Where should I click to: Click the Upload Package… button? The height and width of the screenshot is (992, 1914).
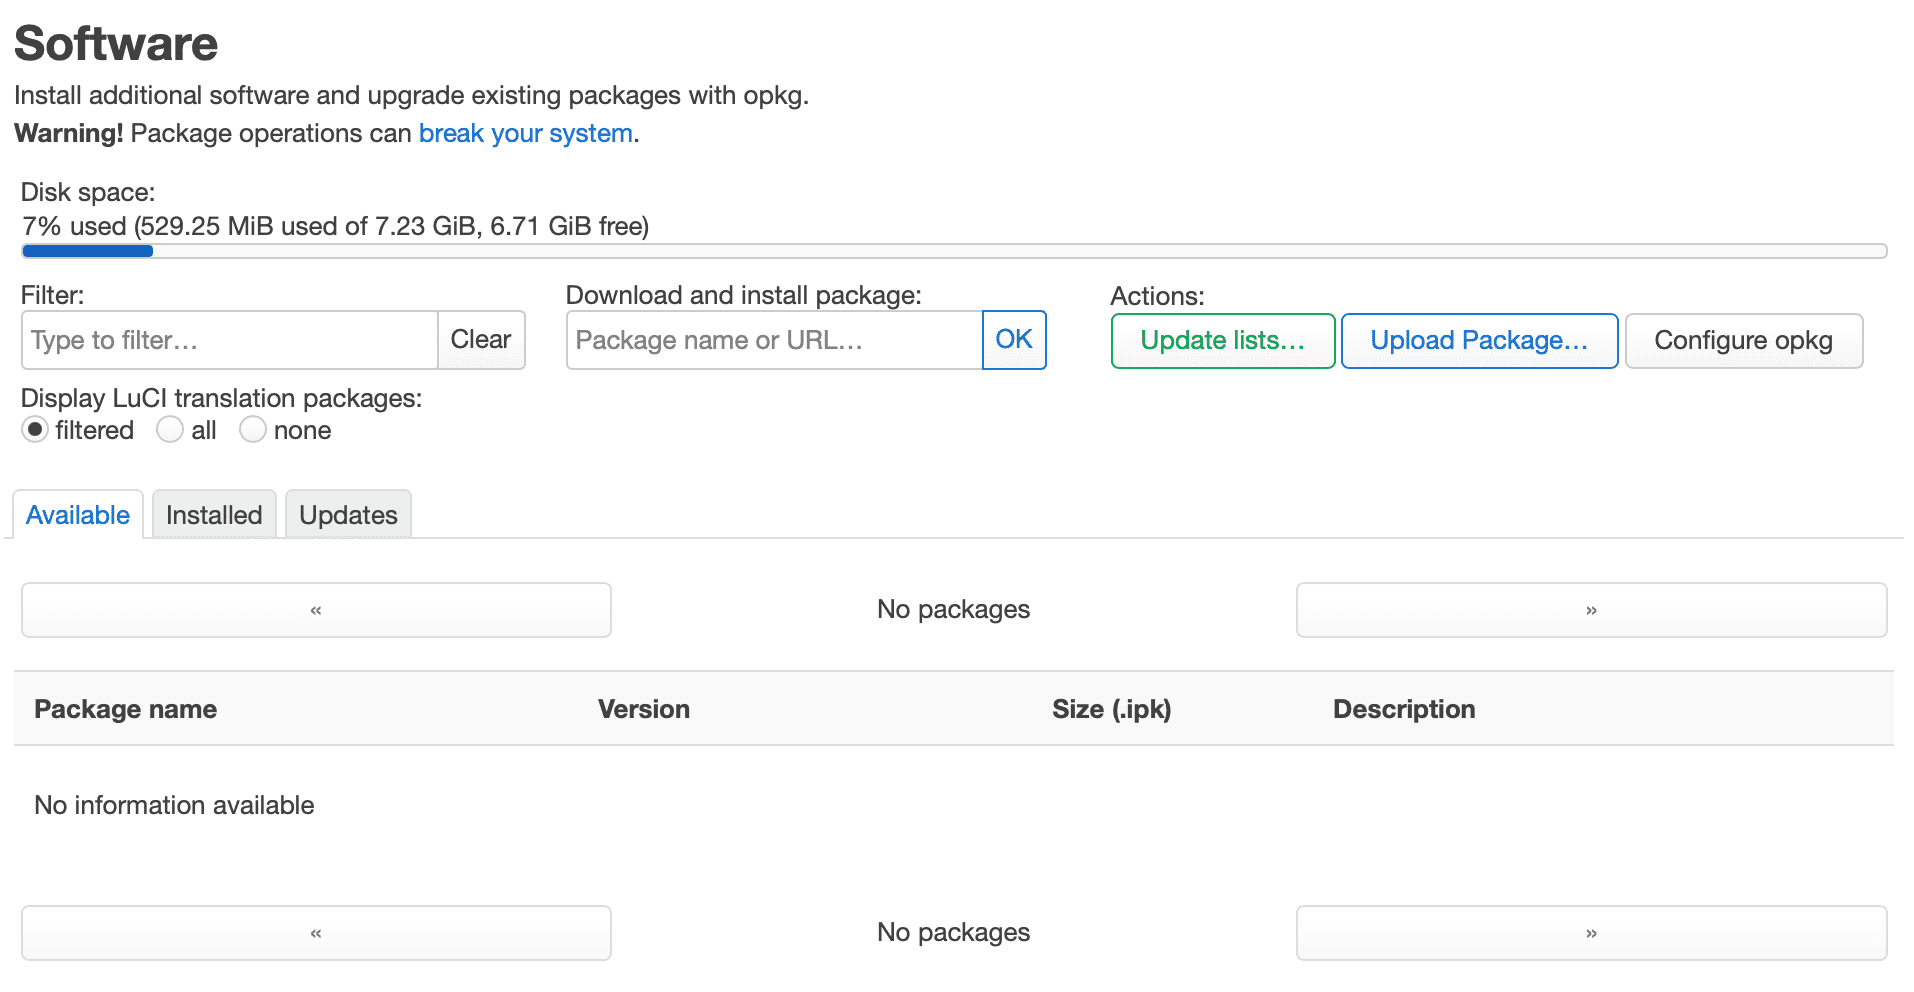click(1479, 341)
